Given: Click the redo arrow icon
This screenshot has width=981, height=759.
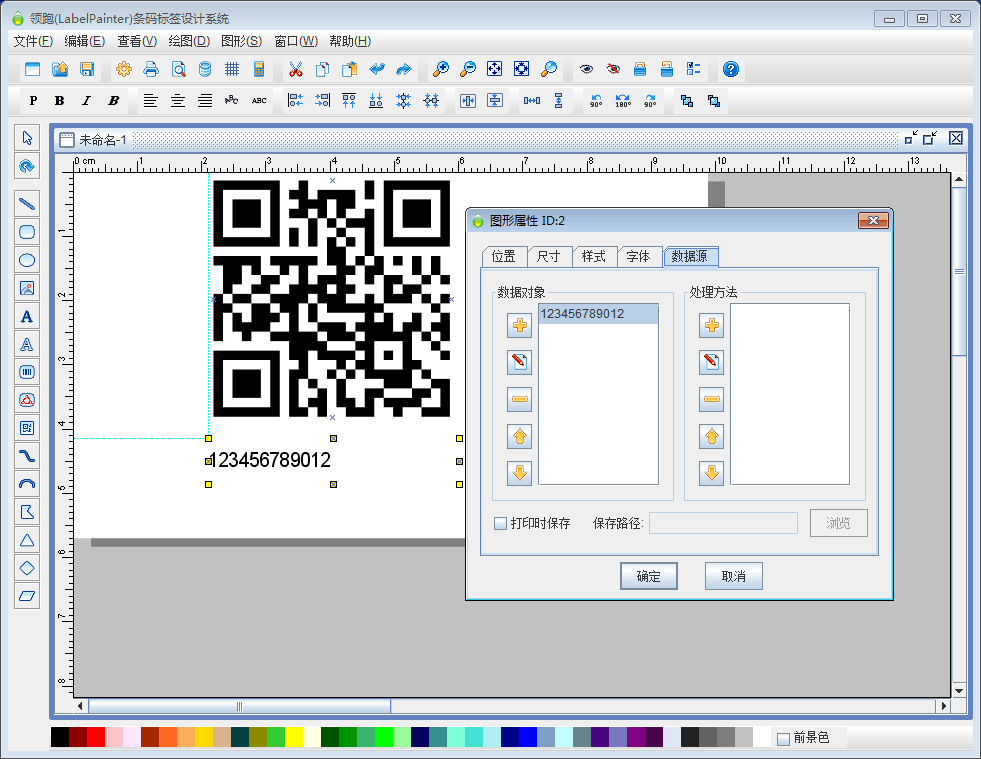Looking at the screenshot, I should pyautogui.click(x=404, y=69).
